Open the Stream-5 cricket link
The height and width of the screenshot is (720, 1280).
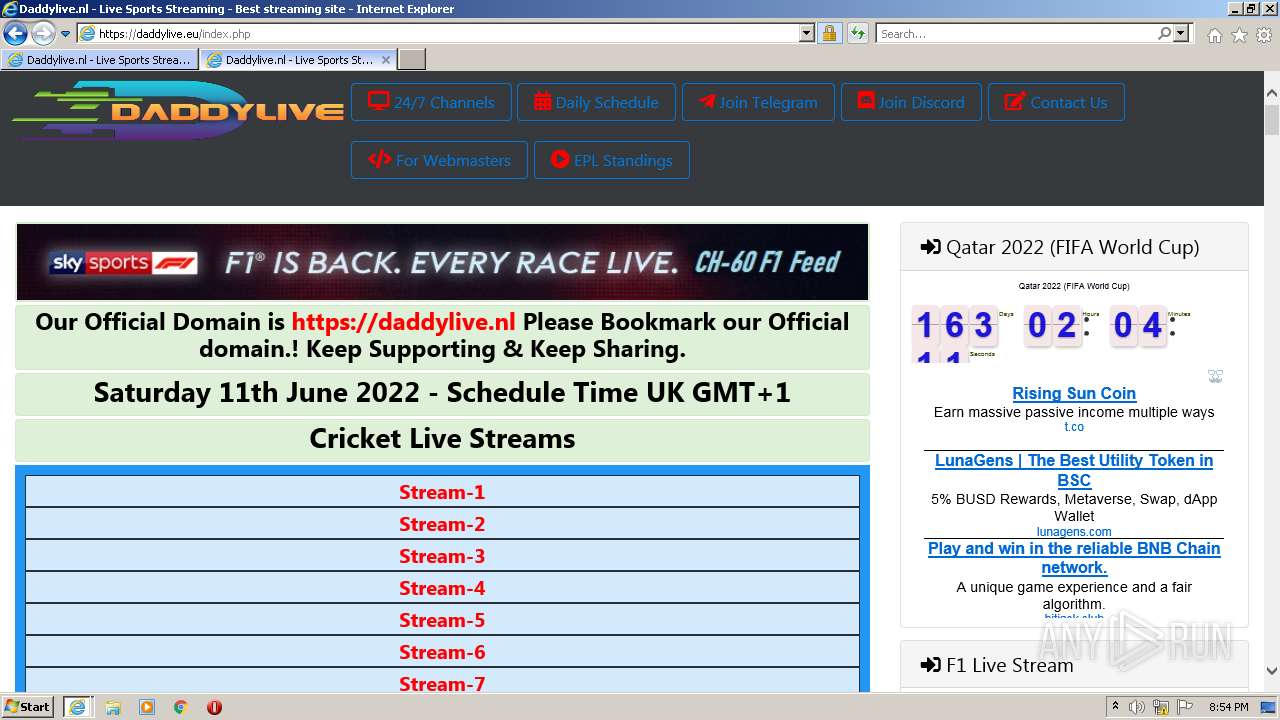pos(442,620)
